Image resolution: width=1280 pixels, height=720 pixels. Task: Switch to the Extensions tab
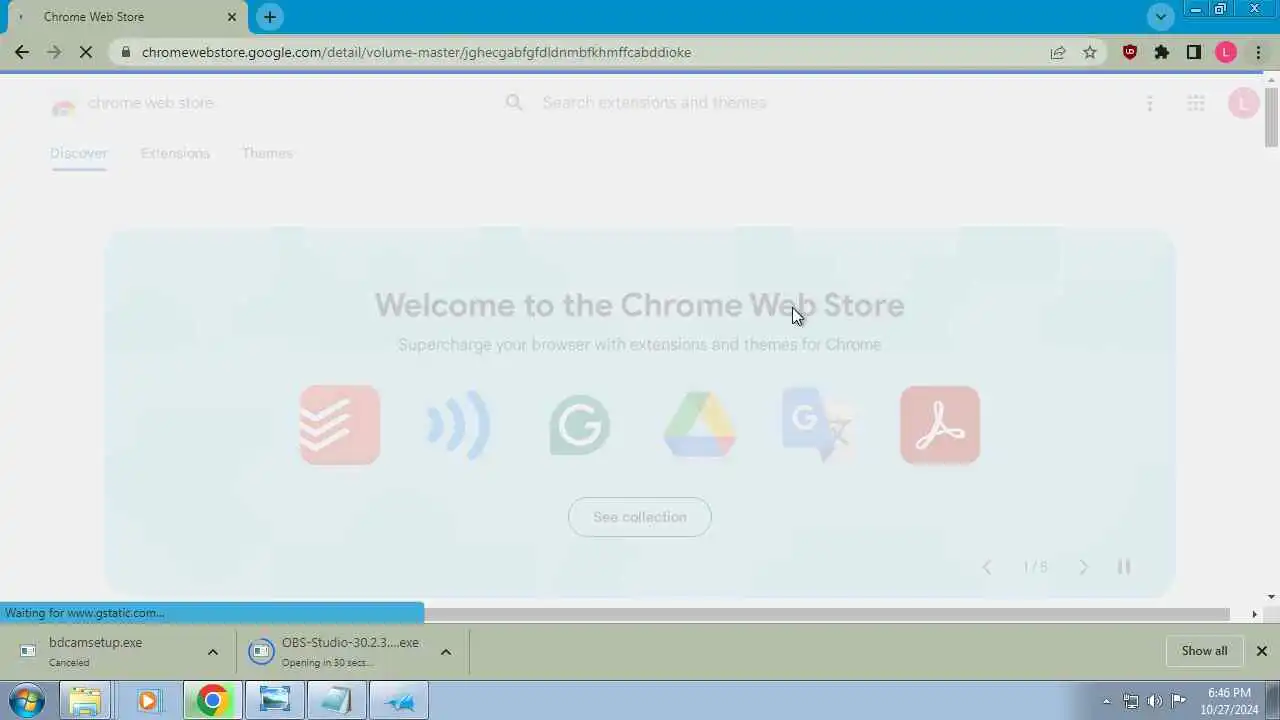point(175,153)
